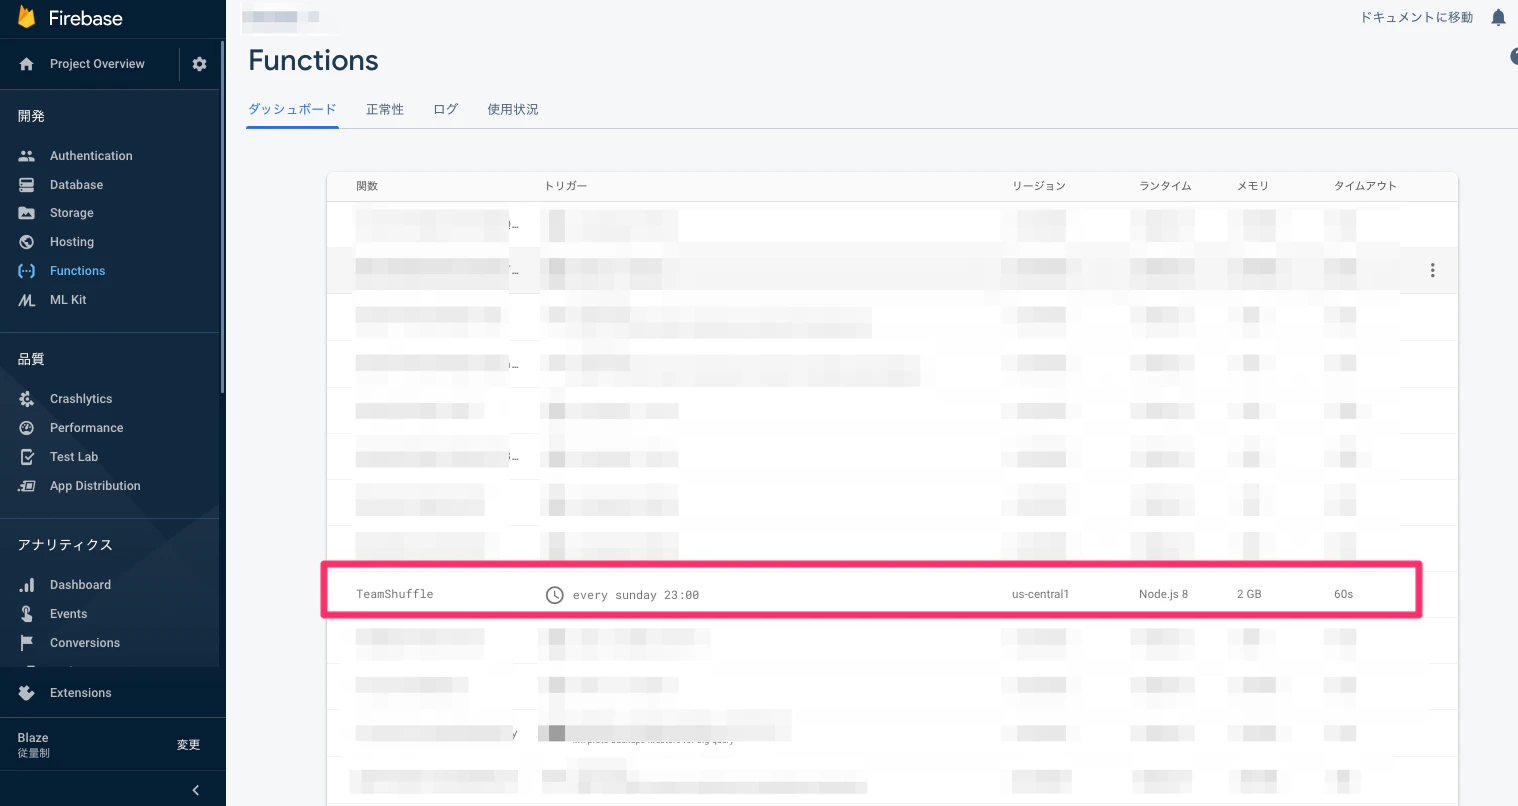The image size is (1518, 806).
Task: Open Test Lab in sidebar
Action: [74, 457]
